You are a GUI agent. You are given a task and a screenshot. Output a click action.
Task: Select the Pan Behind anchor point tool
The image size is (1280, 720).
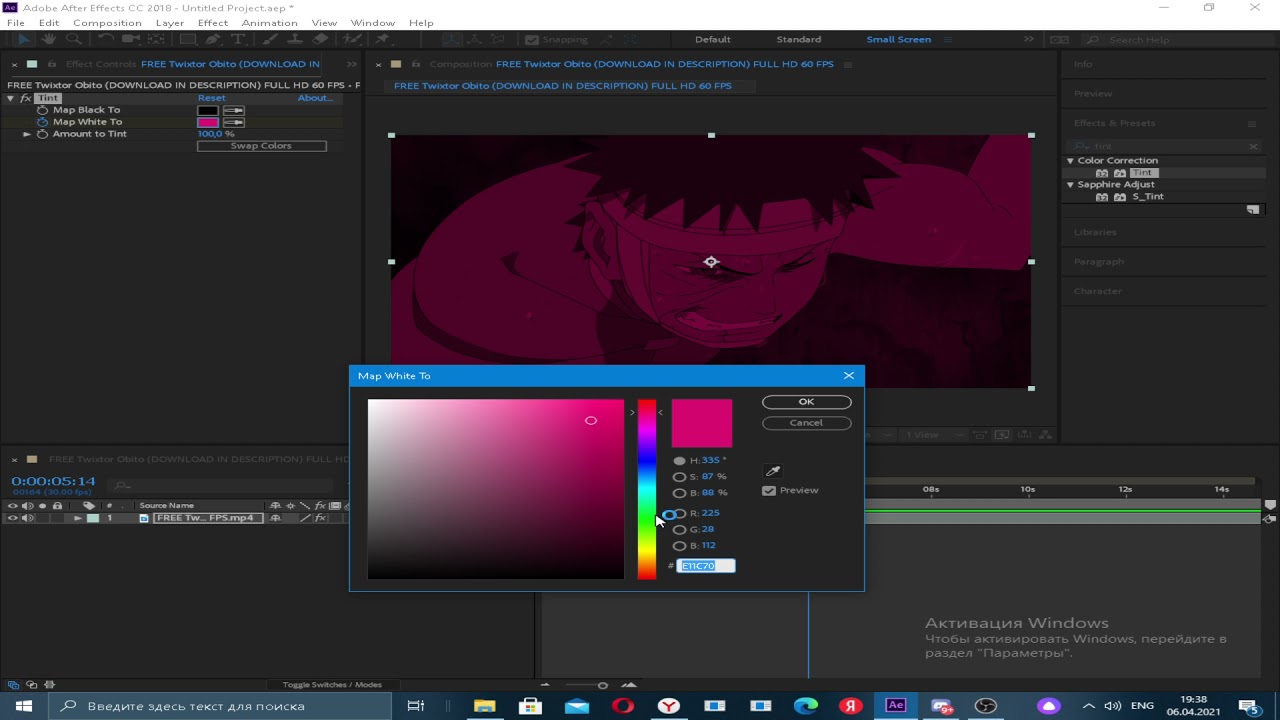(x=156, y=39)
